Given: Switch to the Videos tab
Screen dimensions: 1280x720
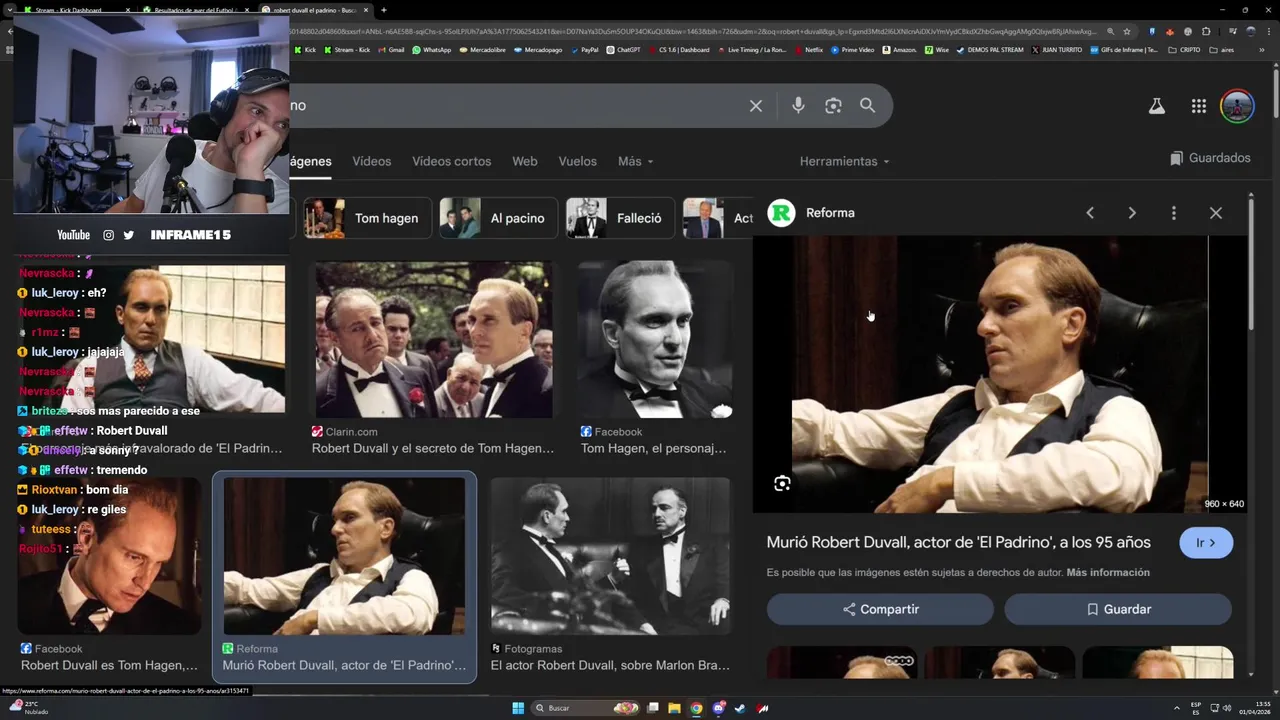Looking at the screenshot, I should (x=372, y=161).
